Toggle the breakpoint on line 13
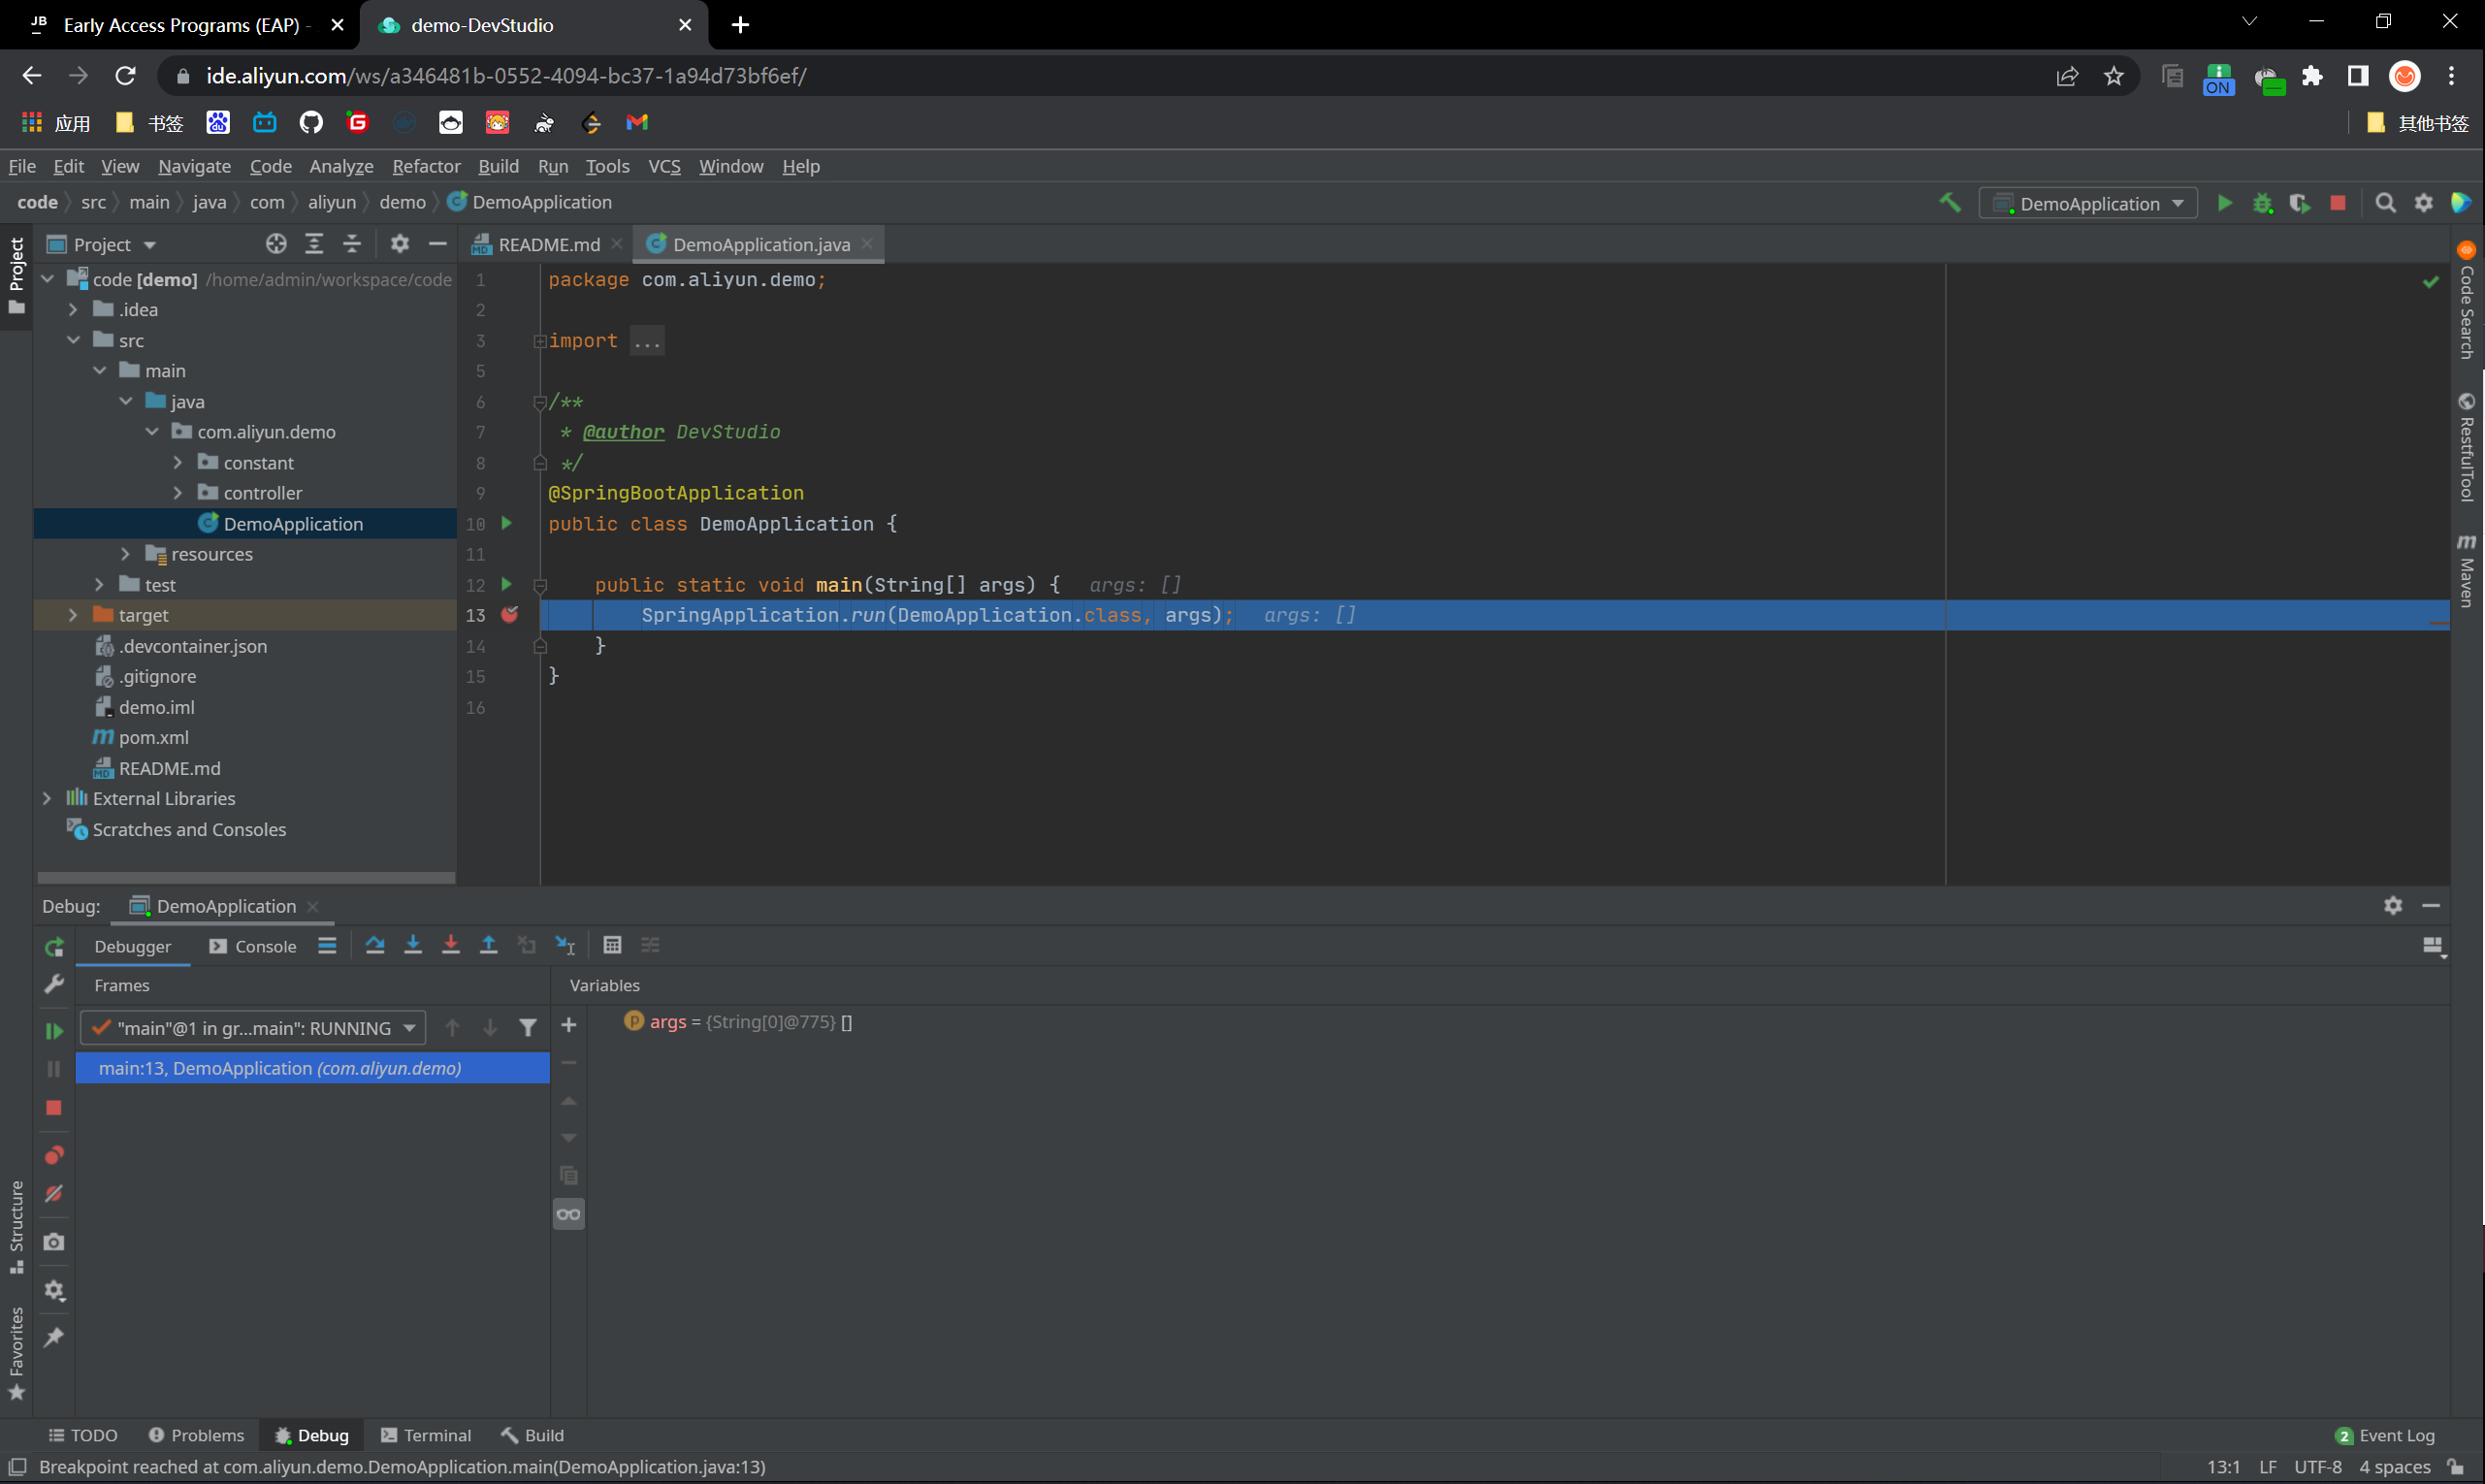The height and width of the screenshot is (1484, 2485). click(510, 615)
